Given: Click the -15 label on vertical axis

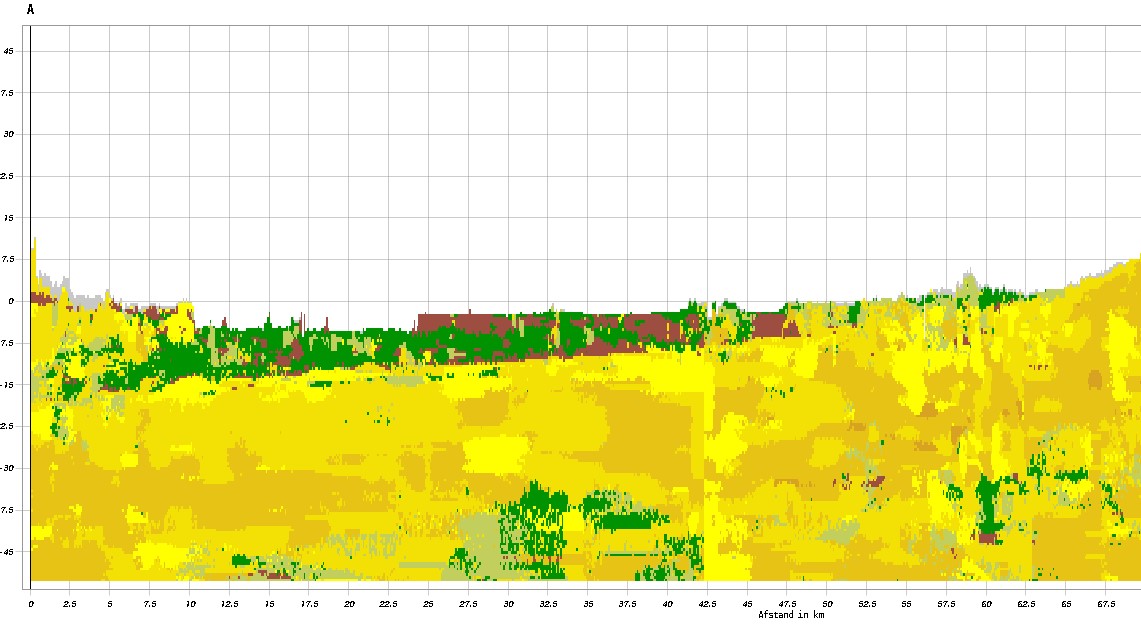Looking at the screenshot, I should (12, 384).
